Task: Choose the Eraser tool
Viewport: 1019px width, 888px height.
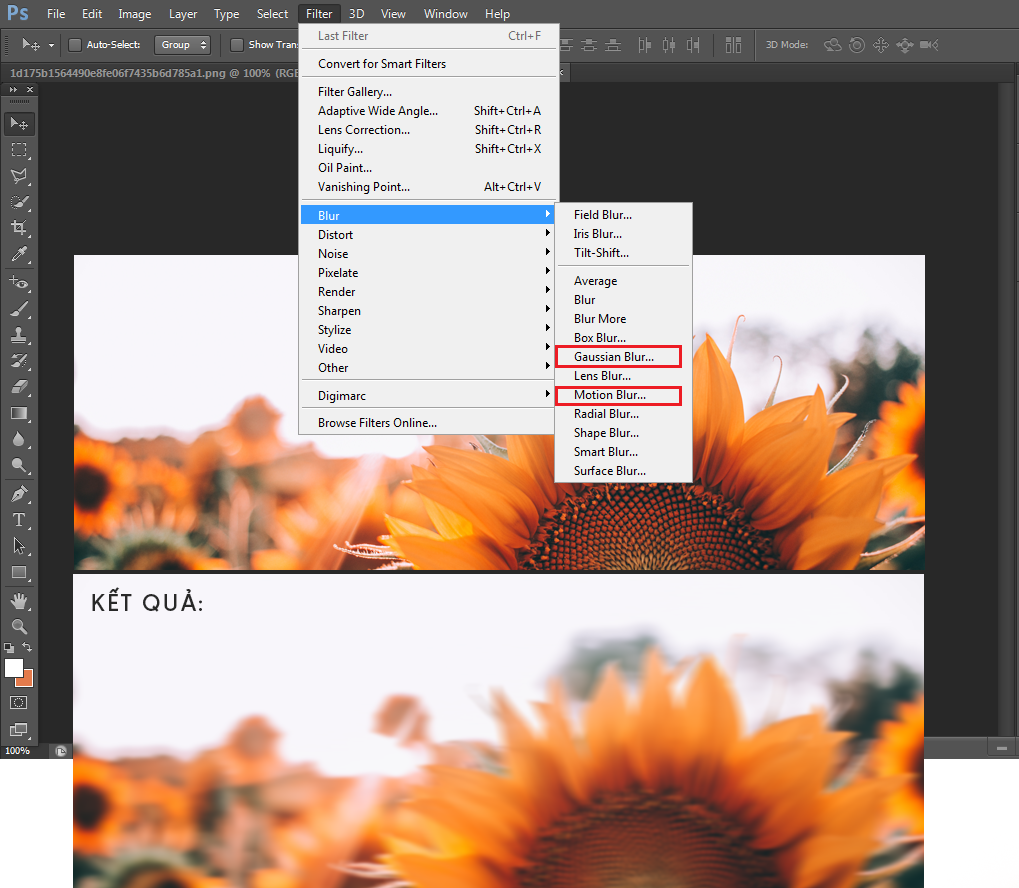Action: 19,387
